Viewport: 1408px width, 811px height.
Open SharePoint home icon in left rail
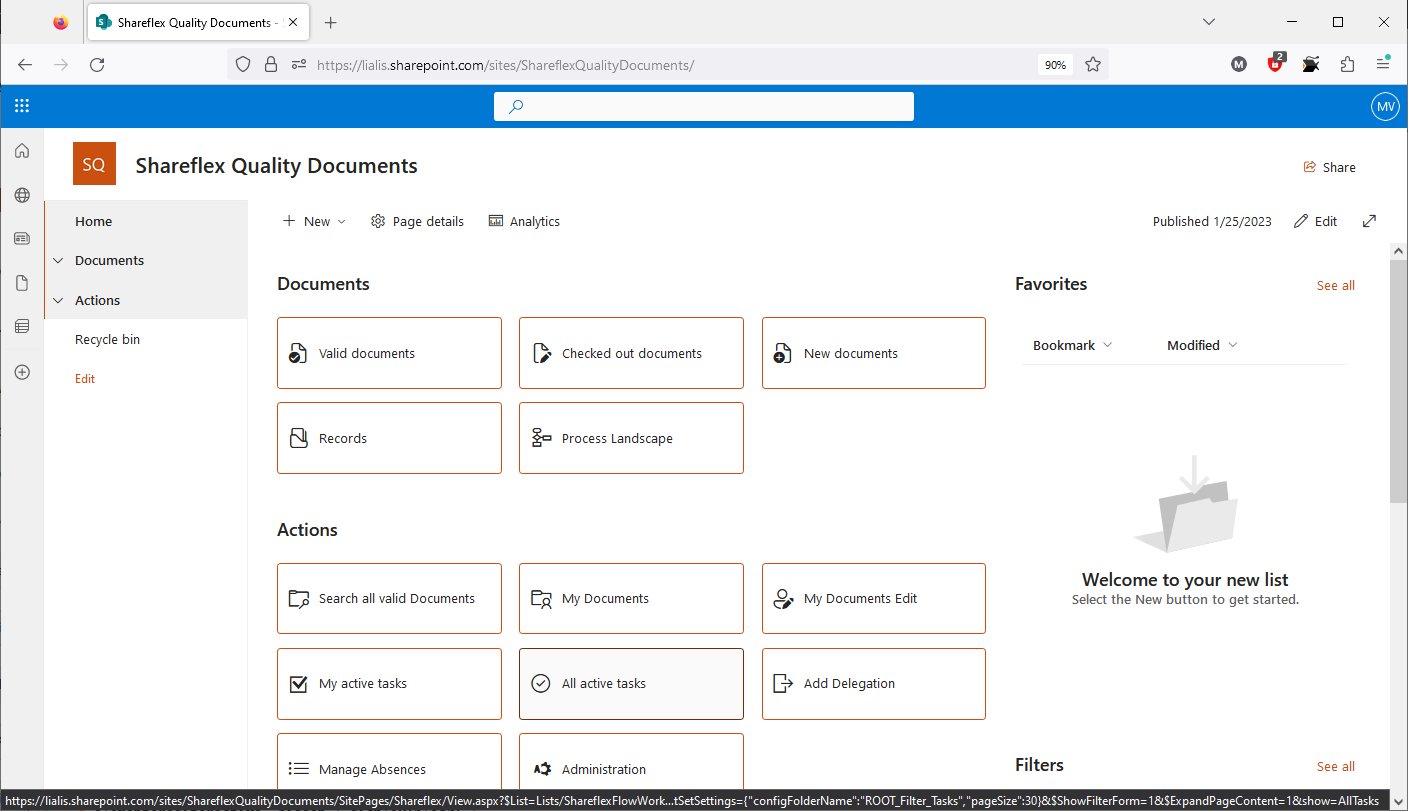[x=22, y=151]
